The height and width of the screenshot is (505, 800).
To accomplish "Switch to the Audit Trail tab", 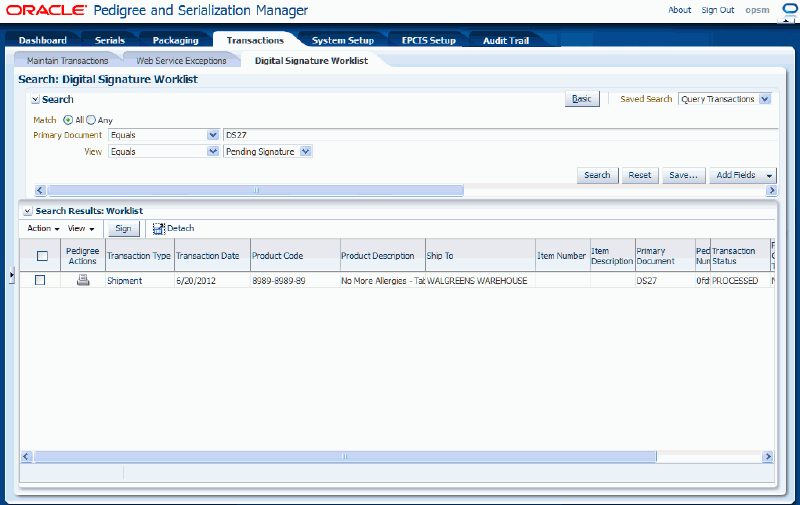I will (x=506, y=40).
